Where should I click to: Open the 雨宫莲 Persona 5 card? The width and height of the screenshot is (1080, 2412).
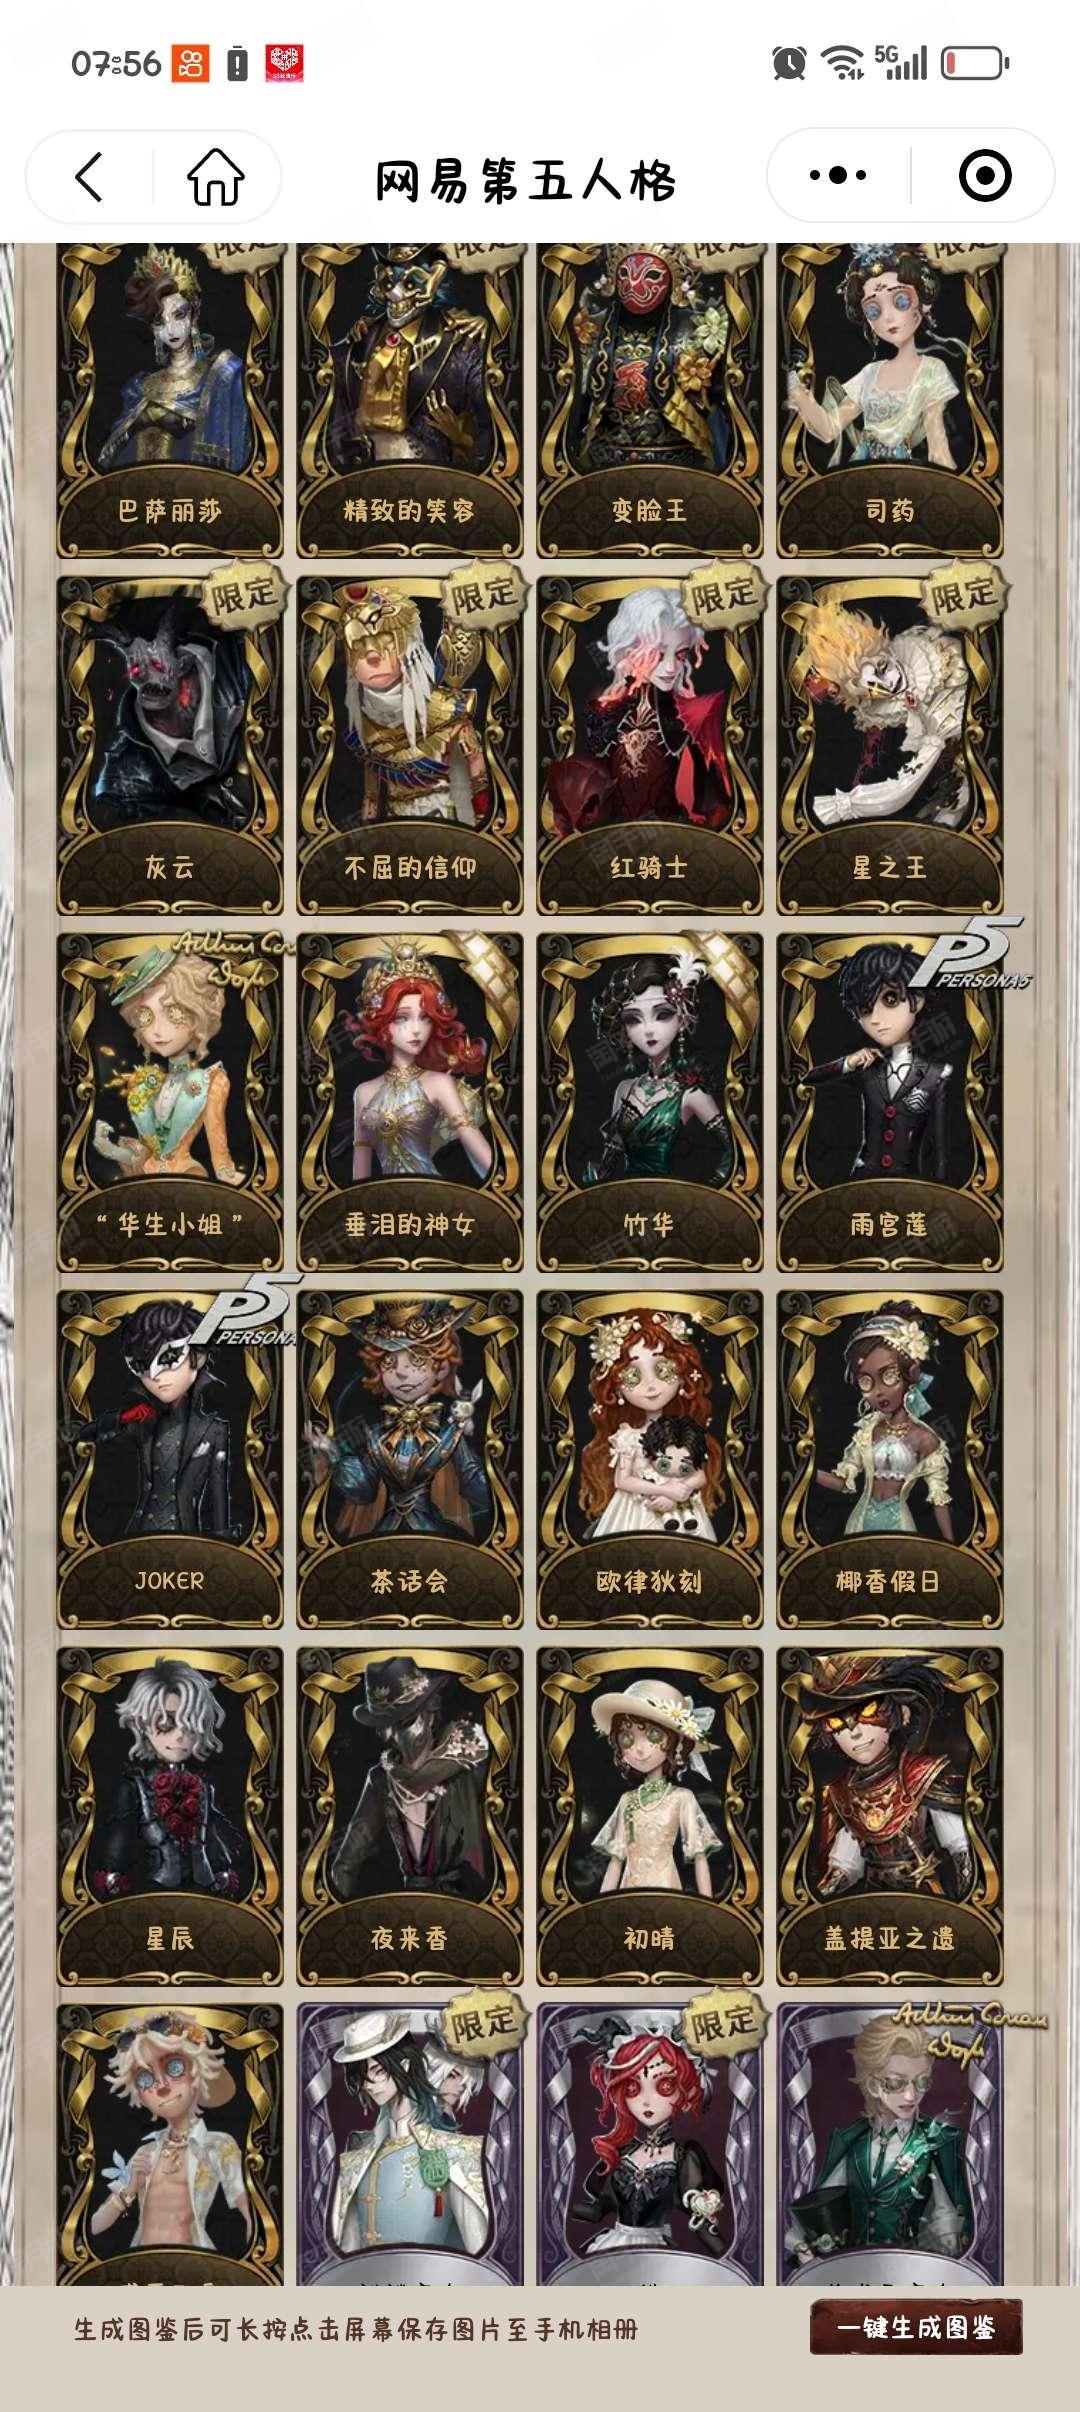[x=890, y=1102]
